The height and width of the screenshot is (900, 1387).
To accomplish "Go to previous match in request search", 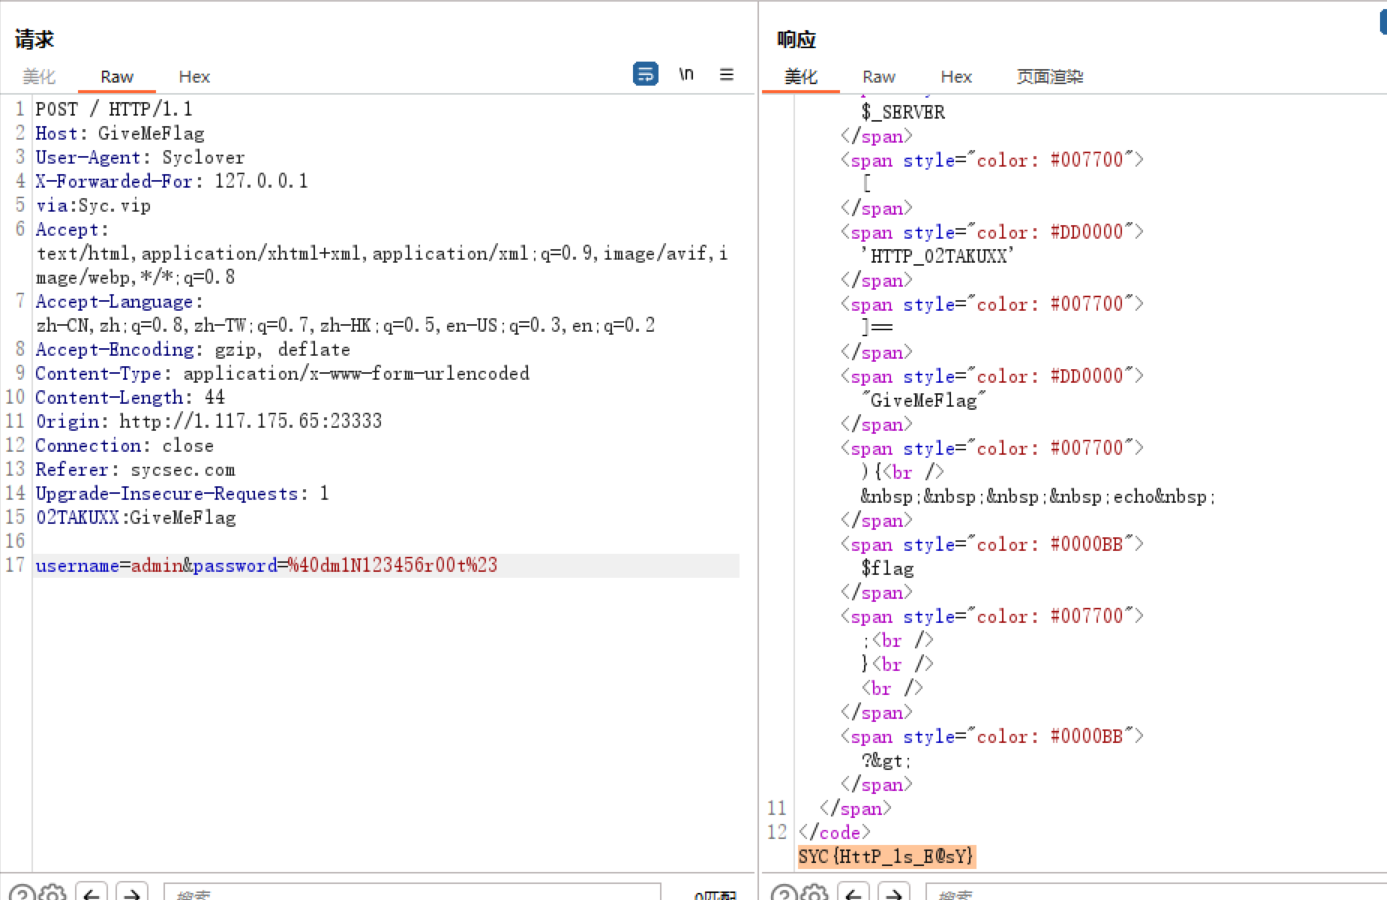I will click(x=92, y=893).
